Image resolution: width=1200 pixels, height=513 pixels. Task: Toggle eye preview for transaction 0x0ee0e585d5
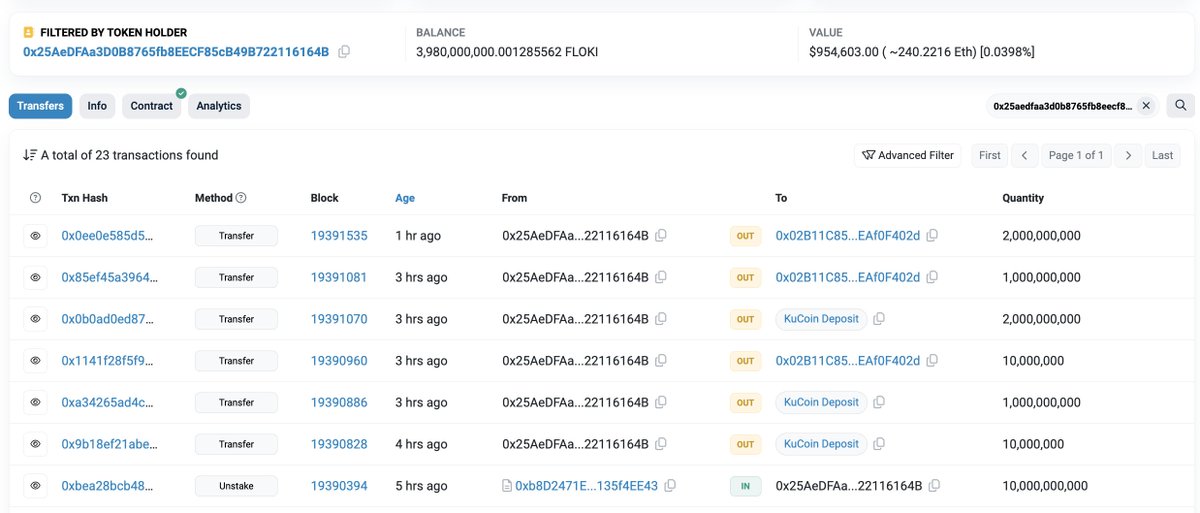coord(35,236)
